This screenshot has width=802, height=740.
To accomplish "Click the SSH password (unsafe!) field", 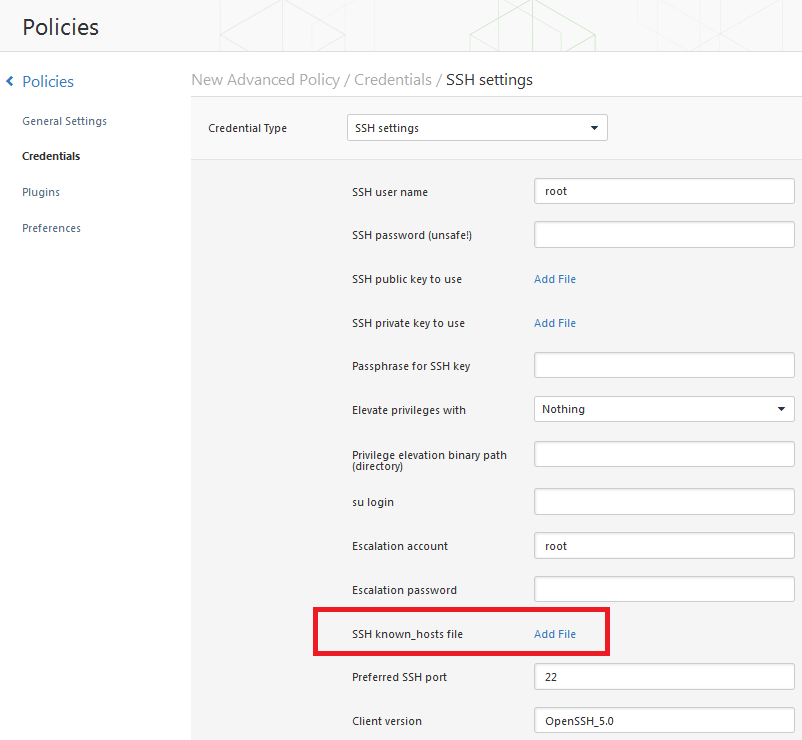I will pyautogui.click(x=664, y=235).
